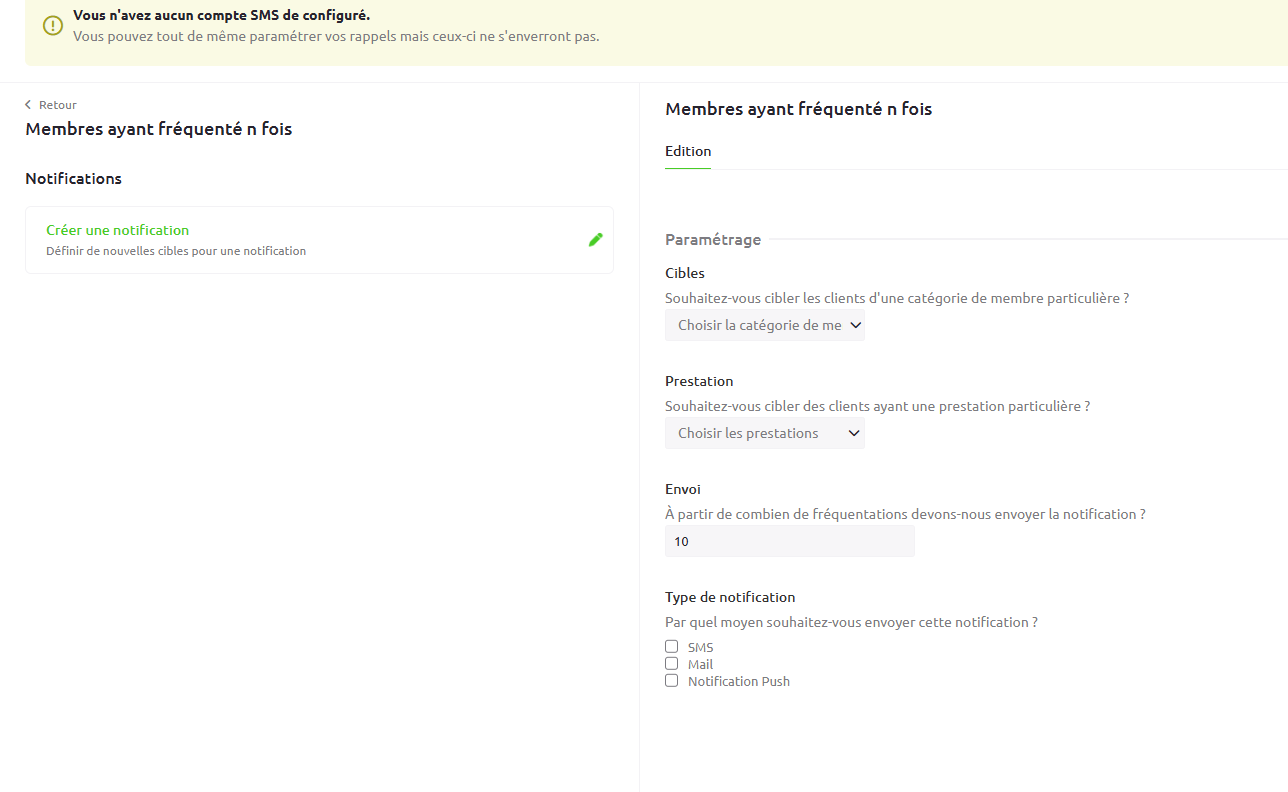Select the 'Créer une notification' link
Viewport: 1288px width, 792px height.
(117, 230)
